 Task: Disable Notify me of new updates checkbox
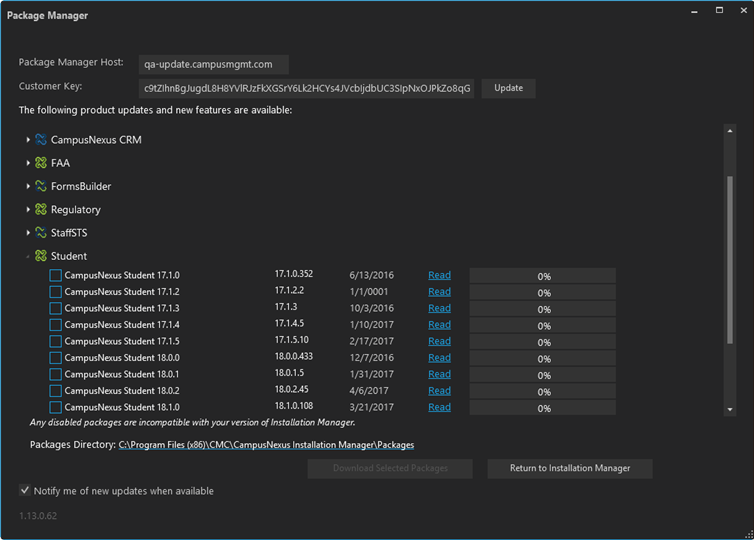tap(25, 491)
